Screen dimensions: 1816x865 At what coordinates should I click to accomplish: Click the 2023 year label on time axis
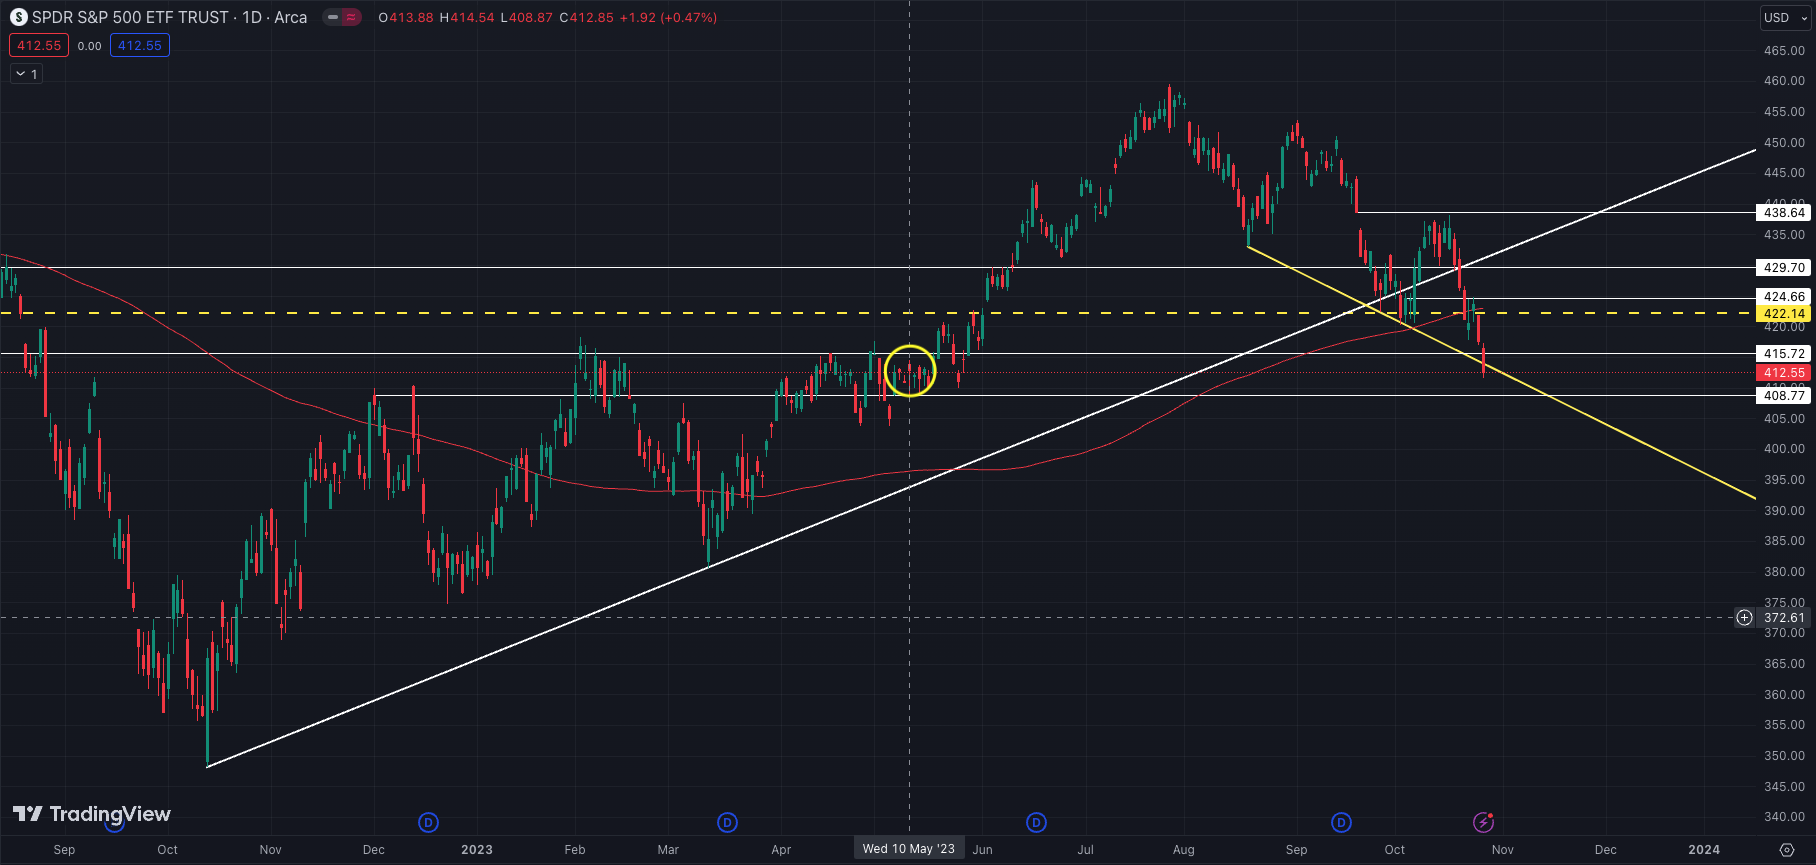[x=477, y=850]
